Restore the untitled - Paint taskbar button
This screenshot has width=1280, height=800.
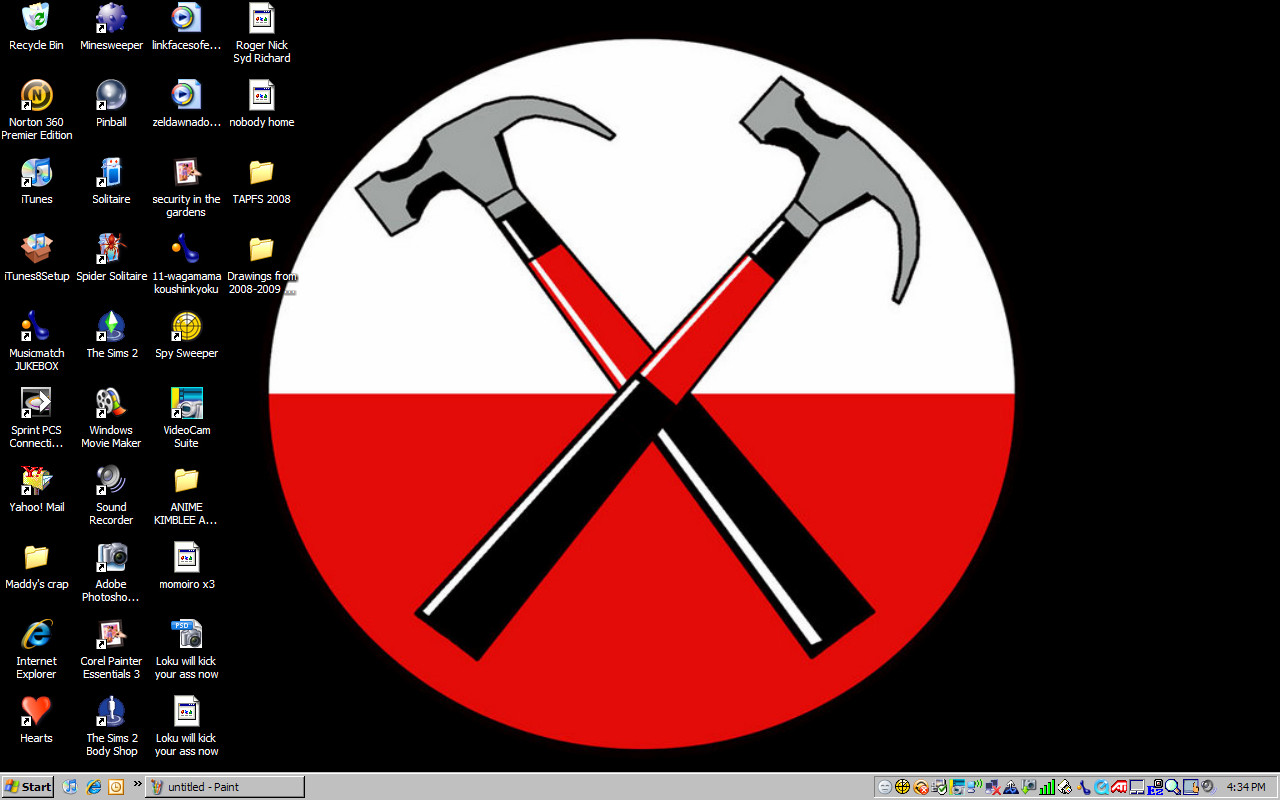[x=225, y=787]
